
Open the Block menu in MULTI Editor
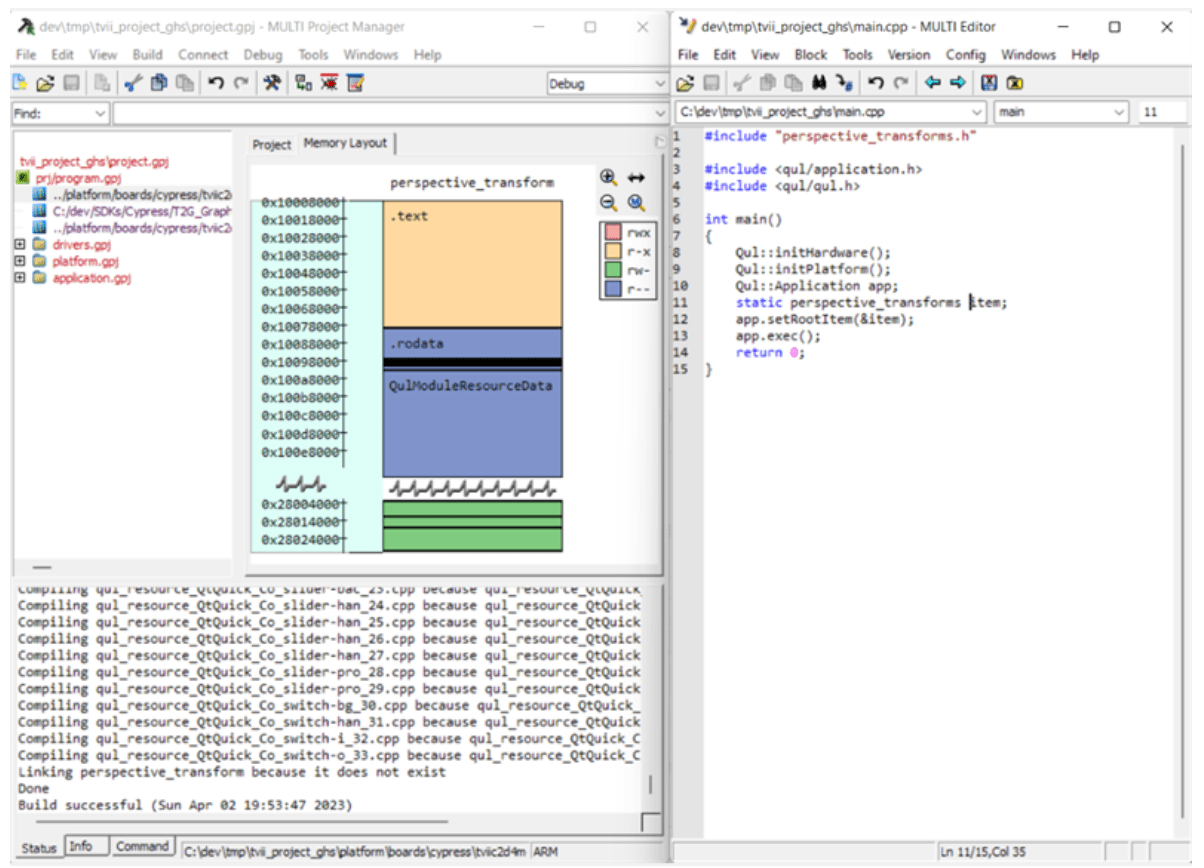tap(810, 55)
